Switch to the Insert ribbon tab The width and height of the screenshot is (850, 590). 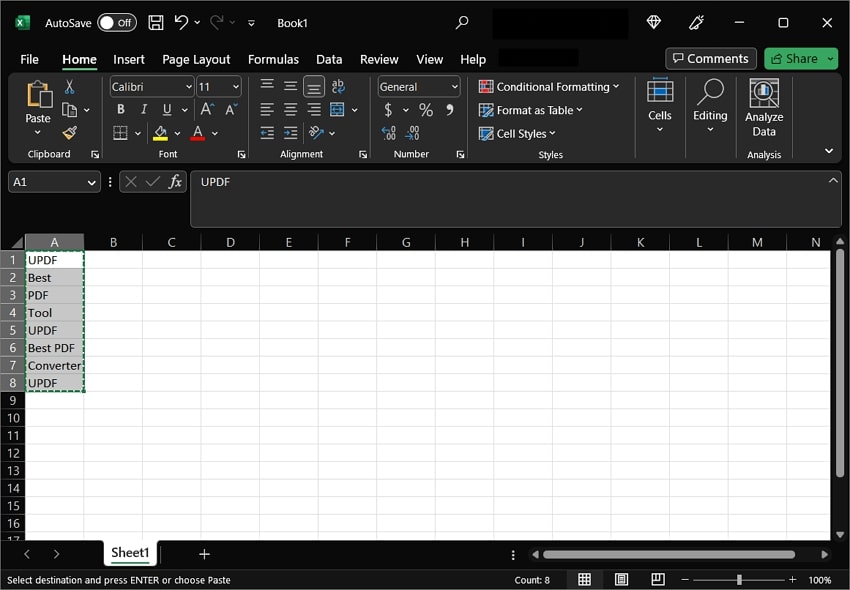point(129,59)
